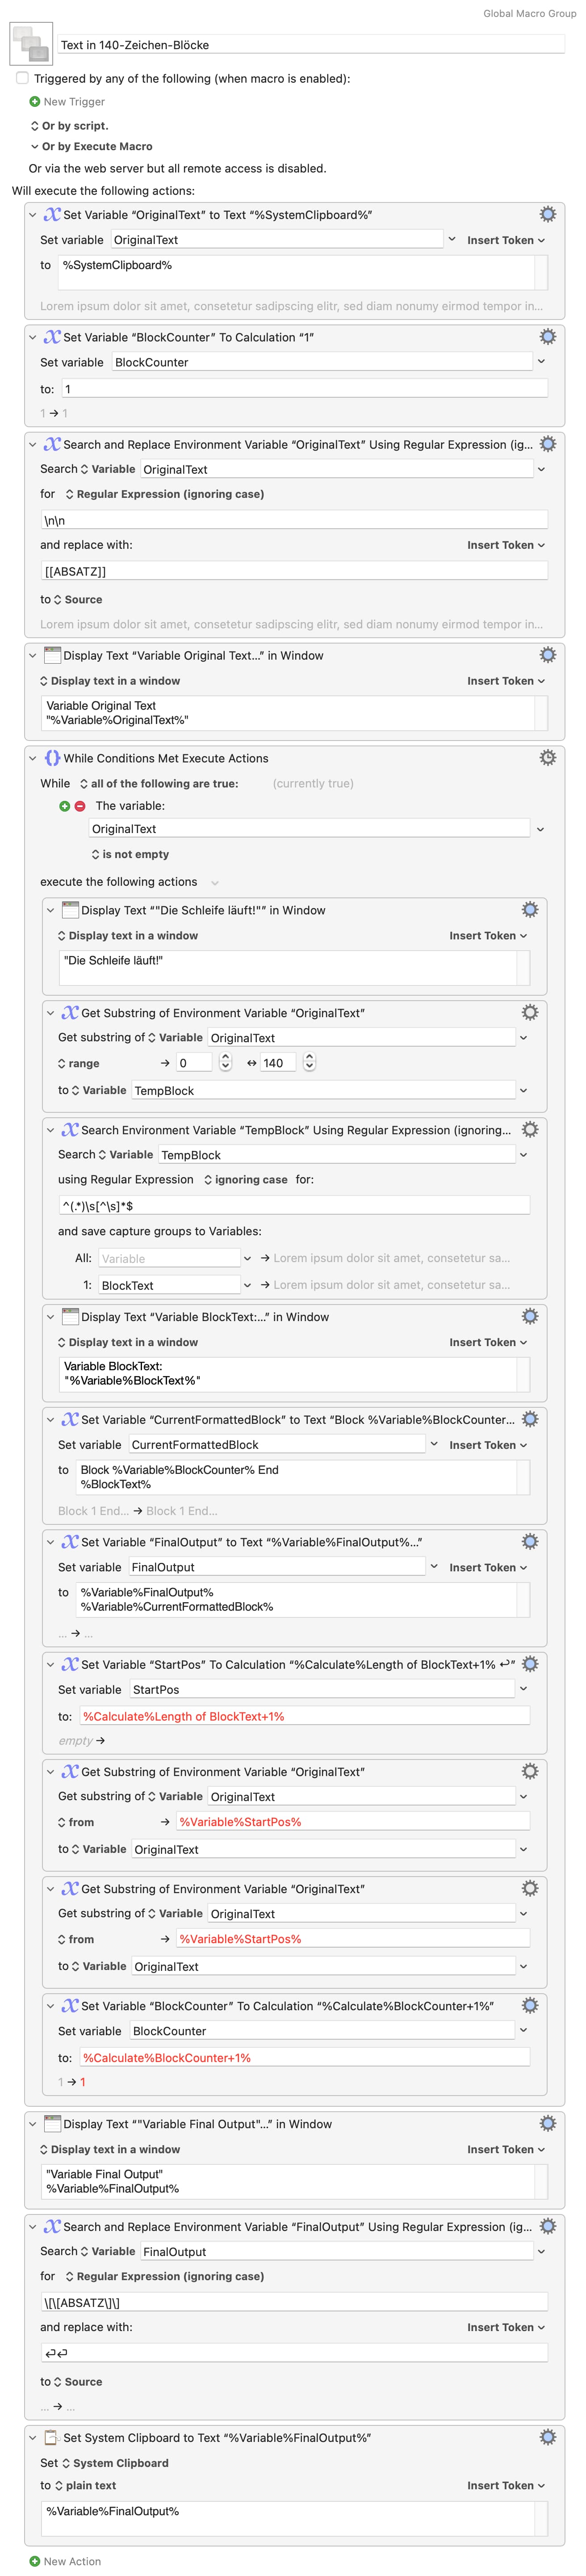Open gear menu for While Conditions Met action

click(x=547, y=758)
